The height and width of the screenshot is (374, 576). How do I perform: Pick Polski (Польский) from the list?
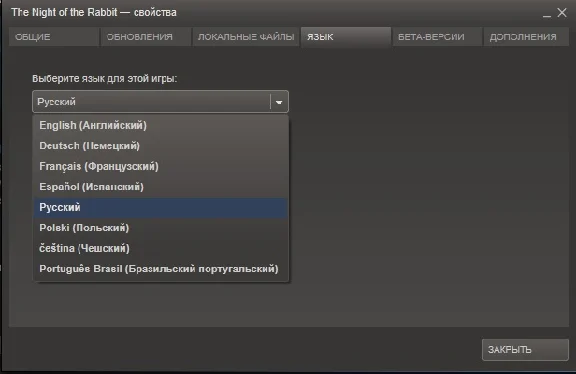(x=160, y=228)
